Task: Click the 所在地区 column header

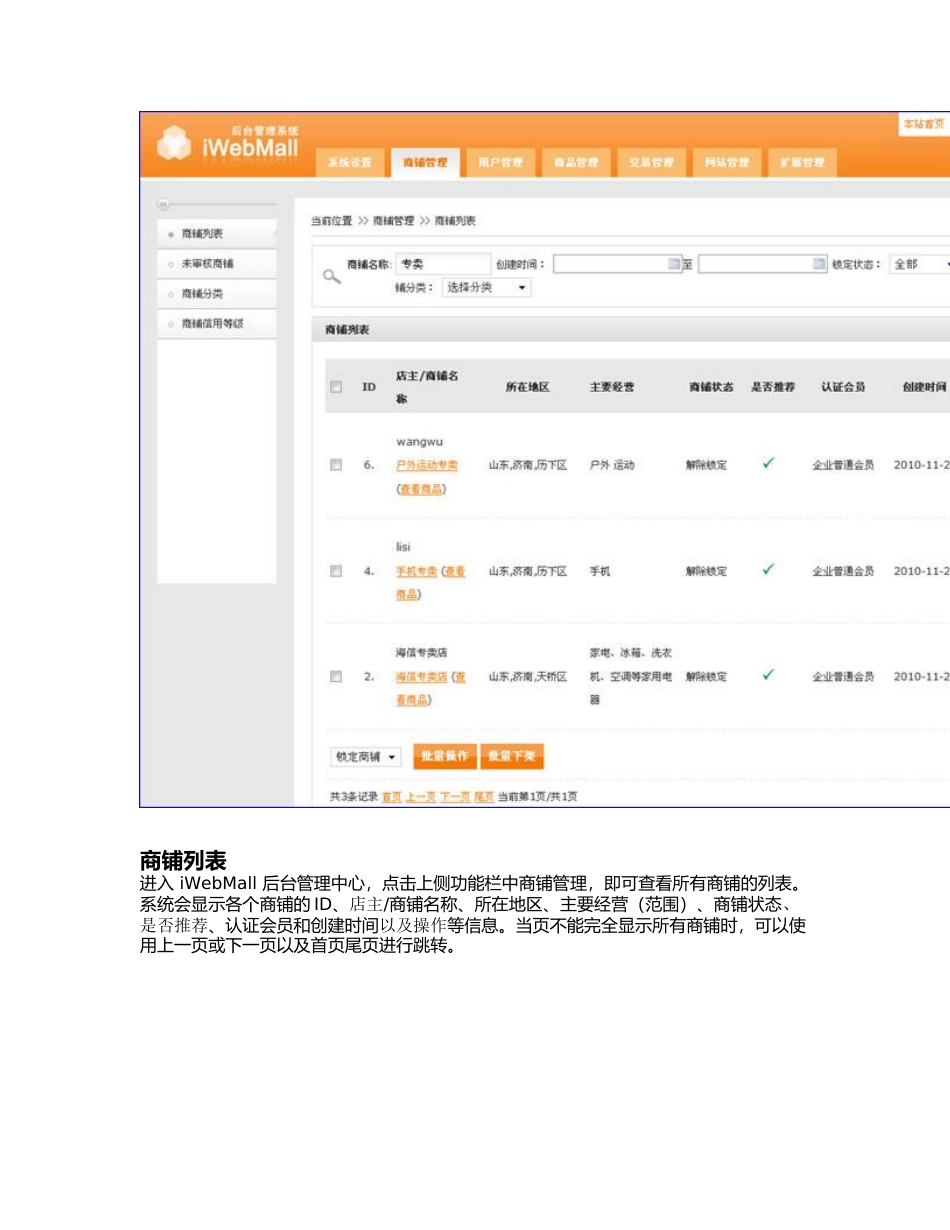Action: [527, 387]
